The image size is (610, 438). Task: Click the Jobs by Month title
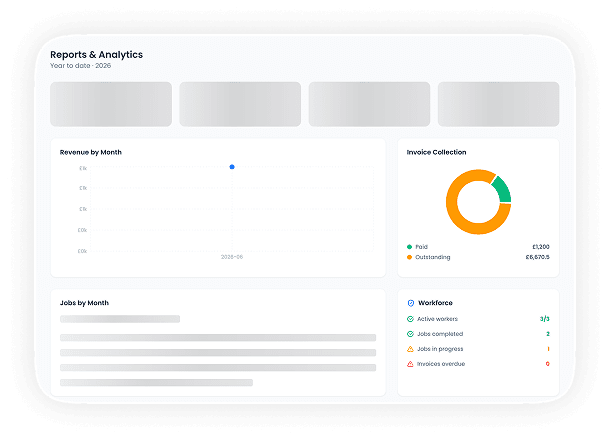pyautogui.click(x=84, y=303)
